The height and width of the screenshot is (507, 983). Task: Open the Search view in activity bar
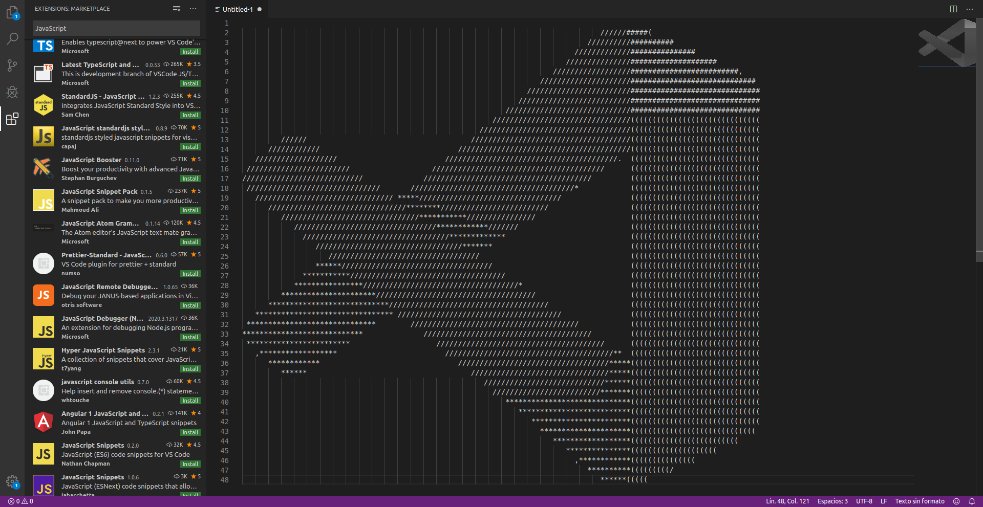click(x=12, y=38)
